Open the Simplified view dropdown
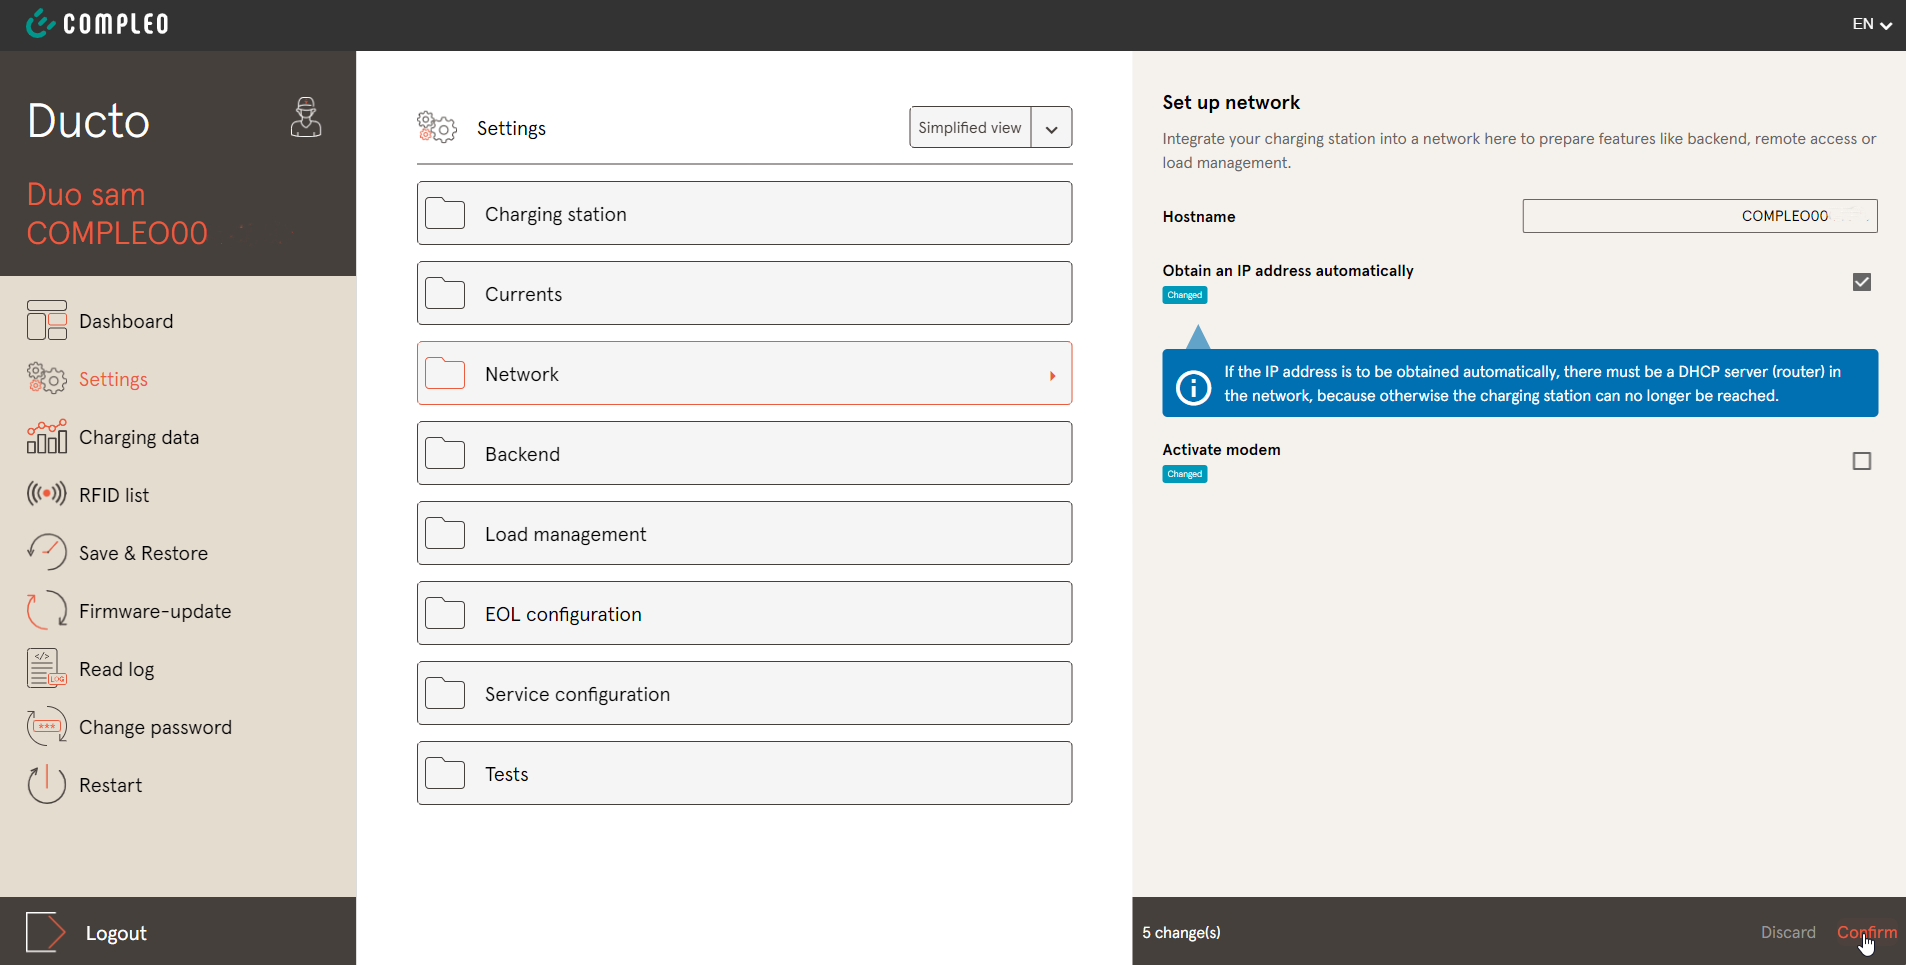 1051,128
